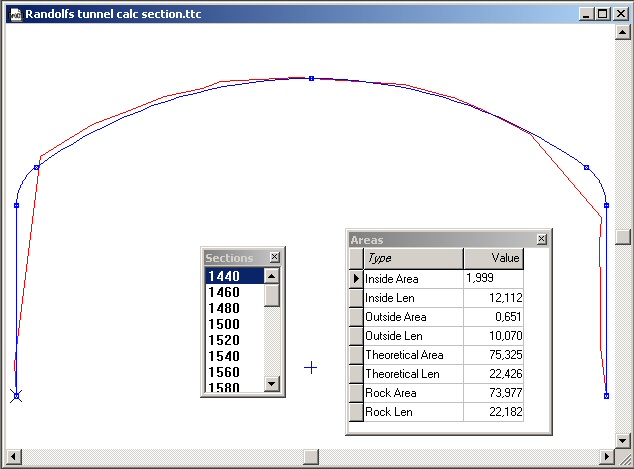This screenshot has width=634, height=469.
Task: Select the Outside Area row
Action: (413, 317)
